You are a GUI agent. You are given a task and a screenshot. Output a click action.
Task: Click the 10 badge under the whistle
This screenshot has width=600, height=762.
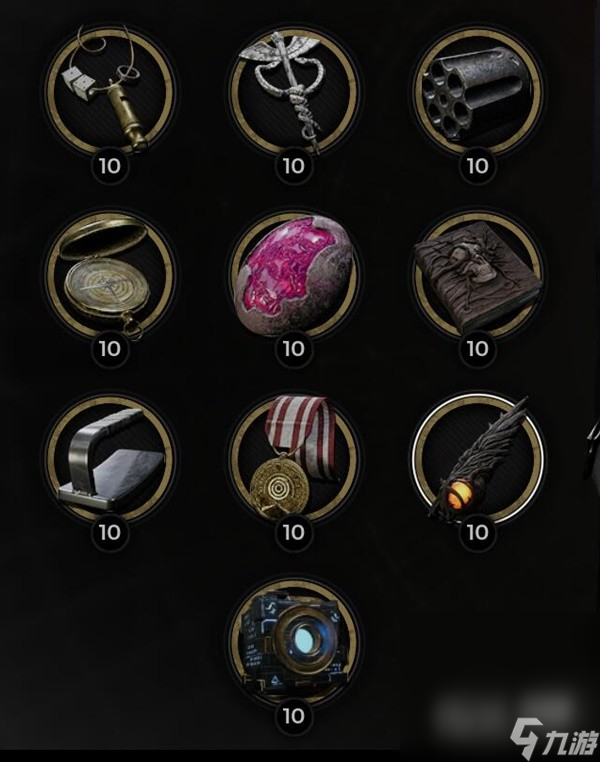point(109,166)
